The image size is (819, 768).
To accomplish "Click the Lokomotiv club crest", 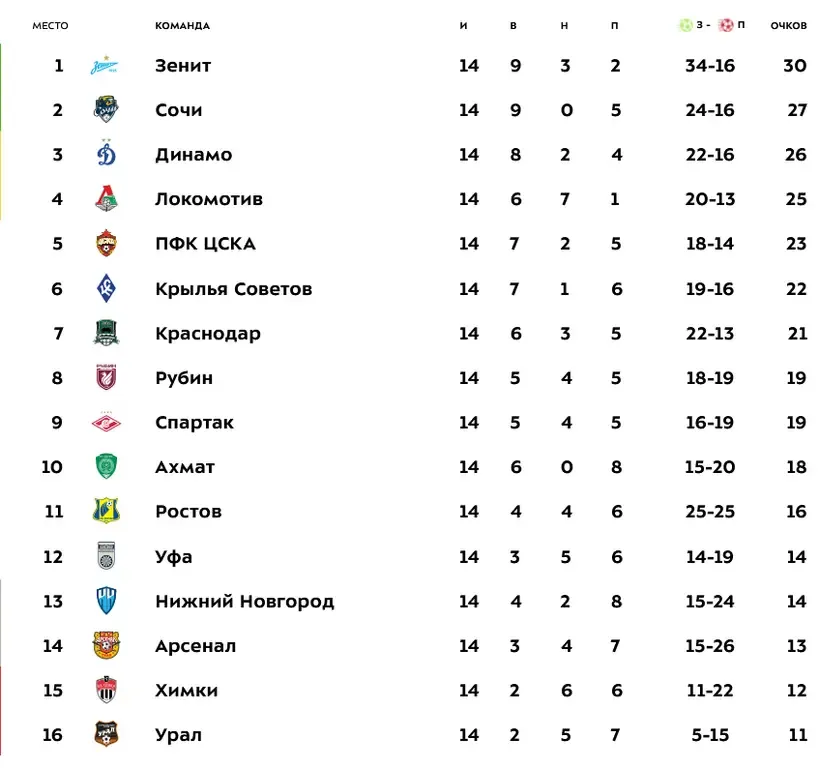I will pos(106,199).
